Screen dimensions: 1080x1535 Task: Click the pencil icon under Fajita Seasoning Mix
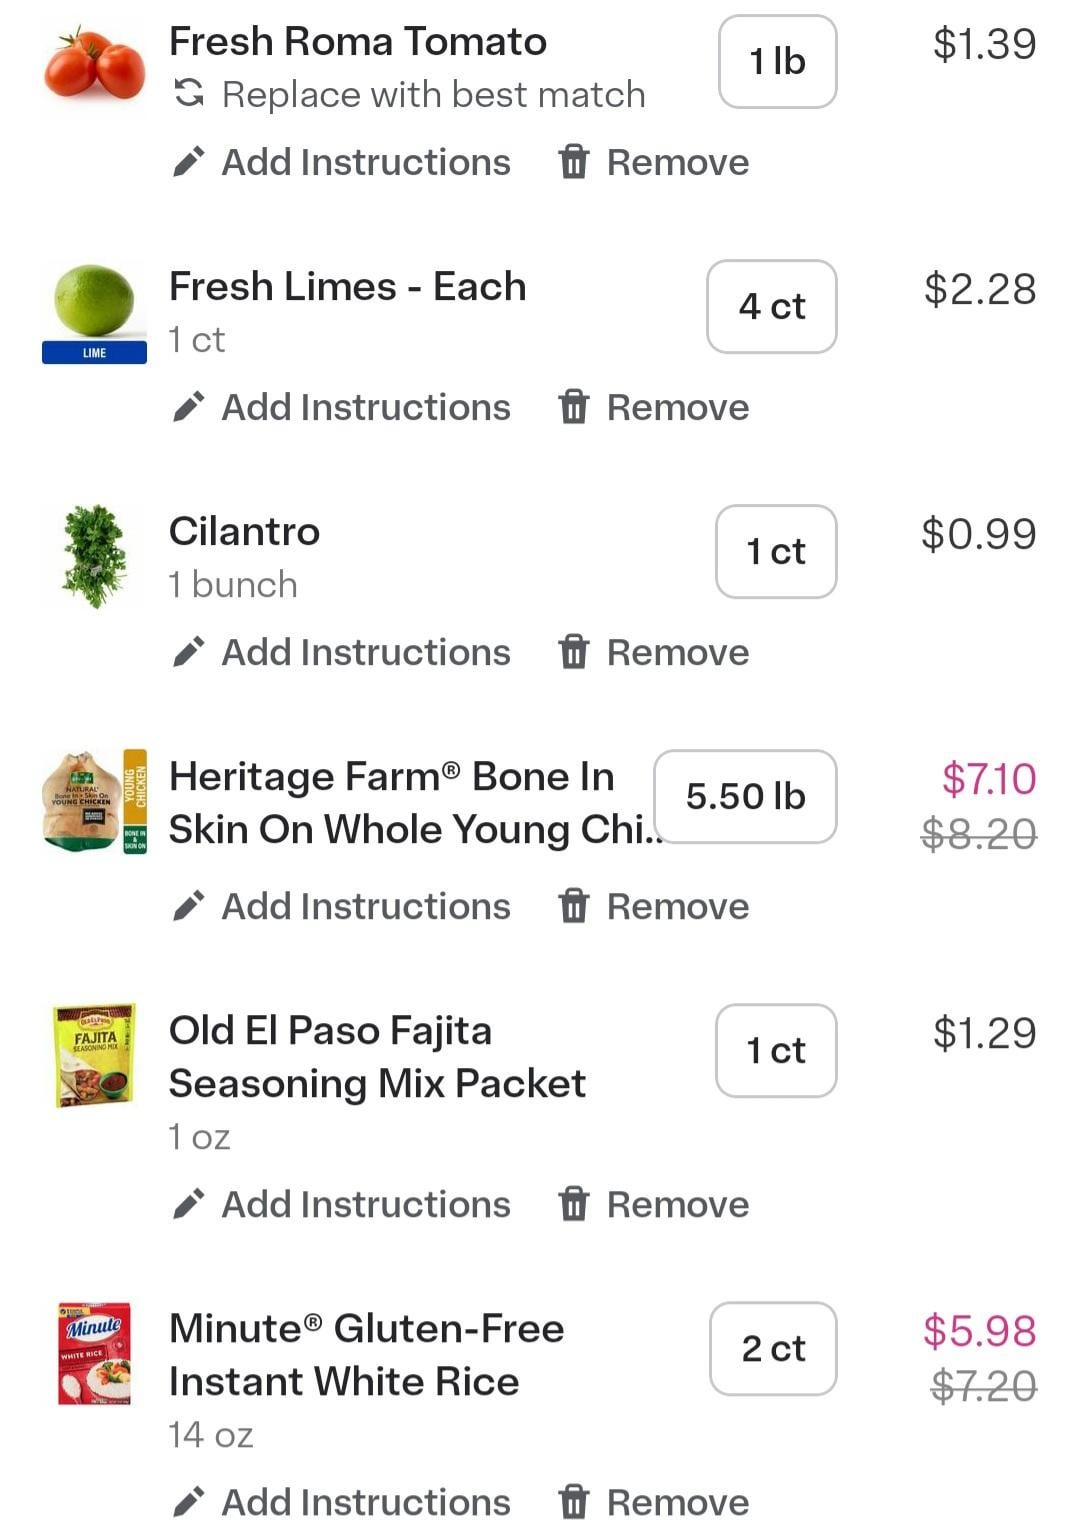[x=188, y=1204]
